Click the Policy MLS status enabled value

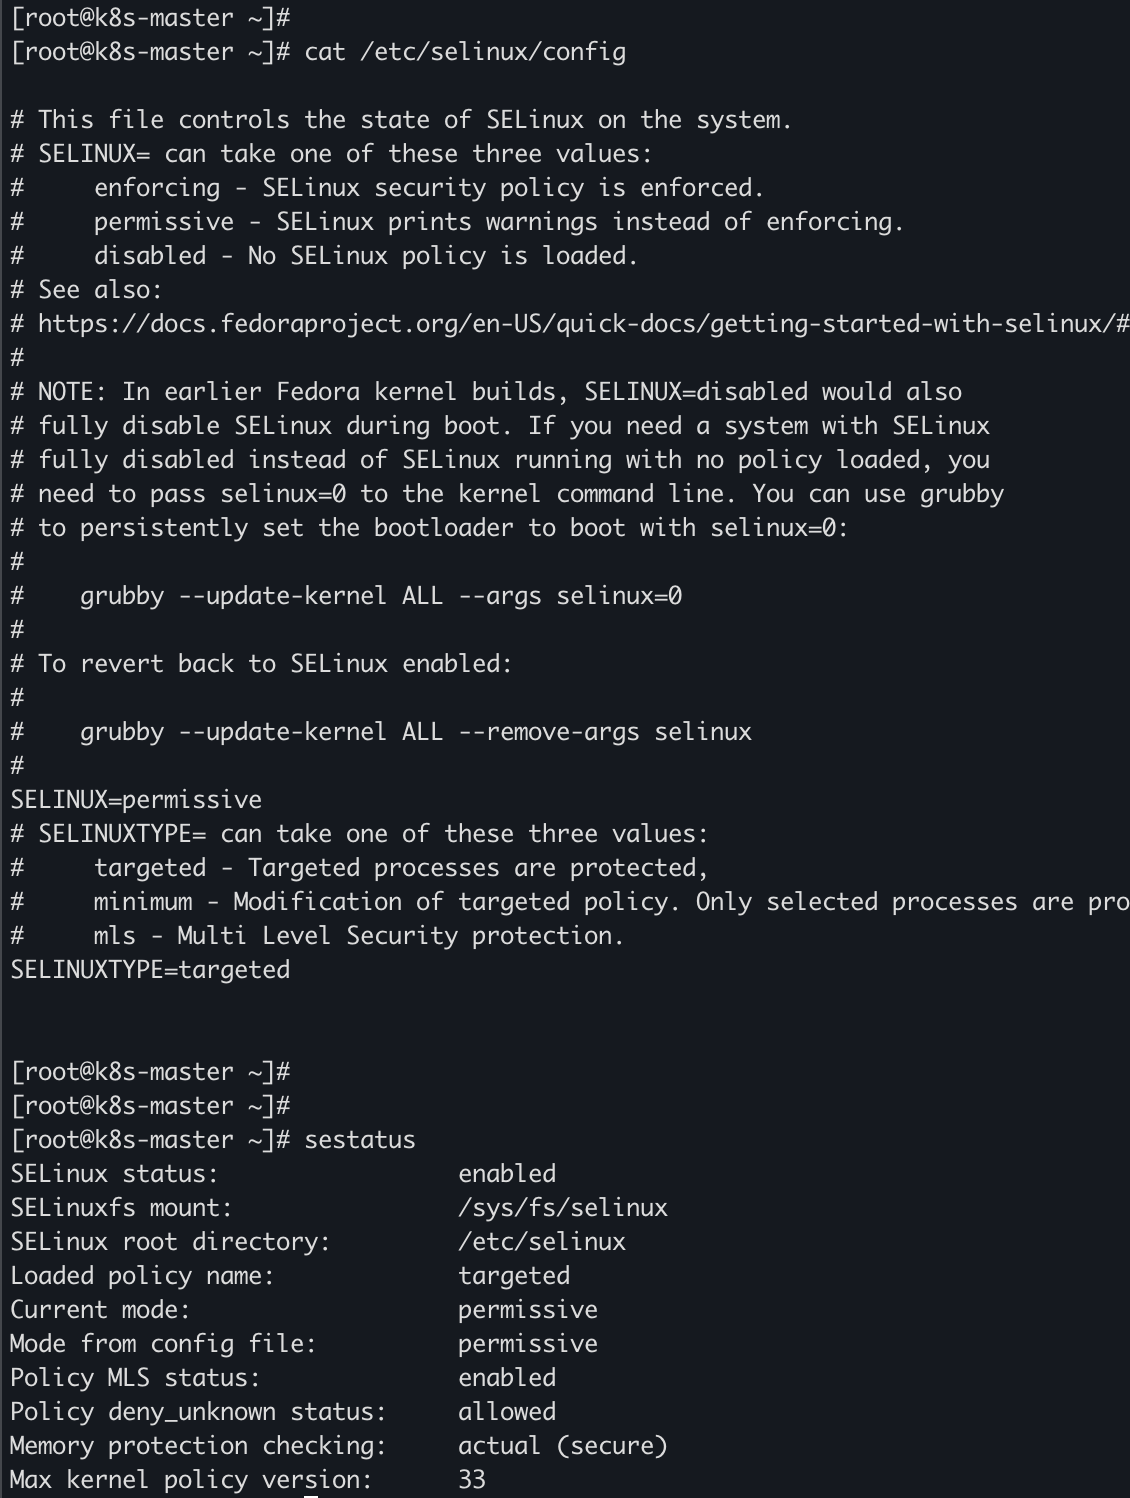(x=507, y=1378)
